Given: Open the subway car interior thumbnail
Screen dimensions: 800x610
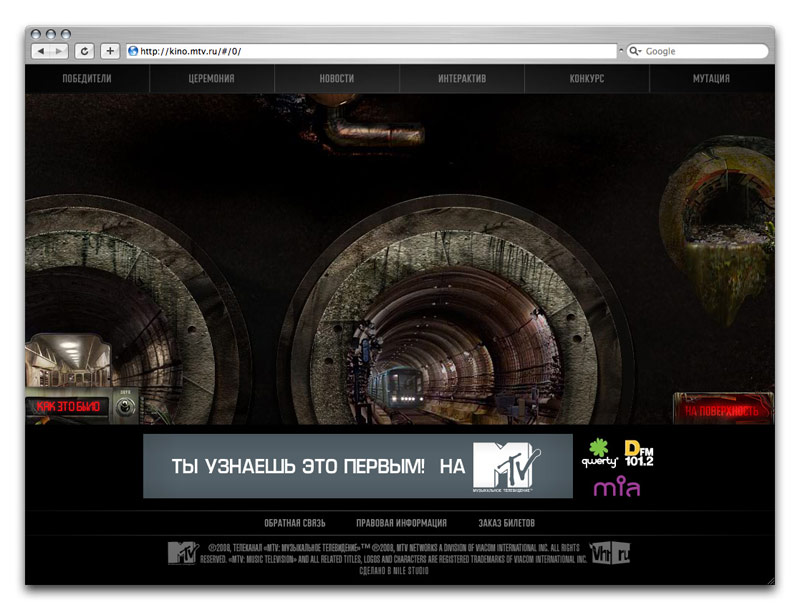Looking at the screenshot, I should tap(68, 360).
